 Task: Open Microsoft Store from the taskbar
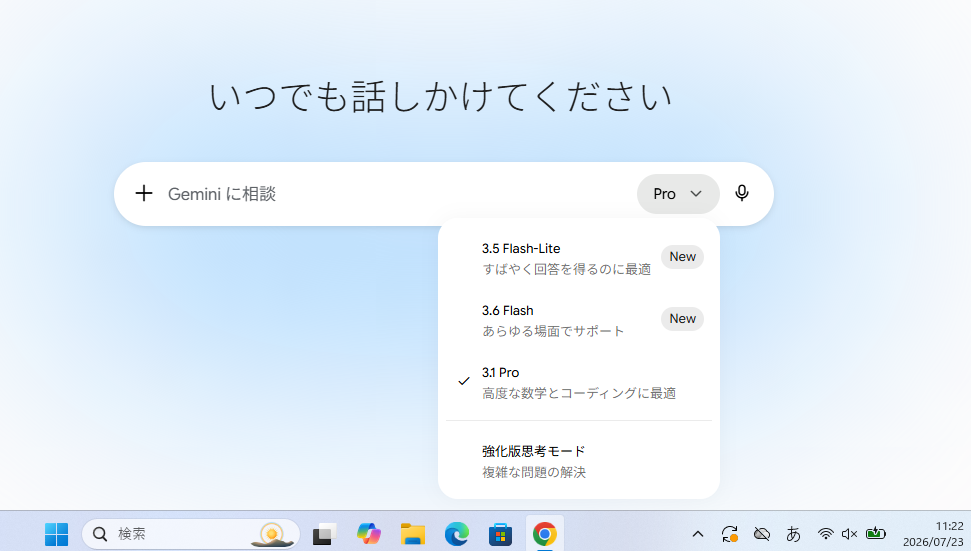(x=500, y=534)
